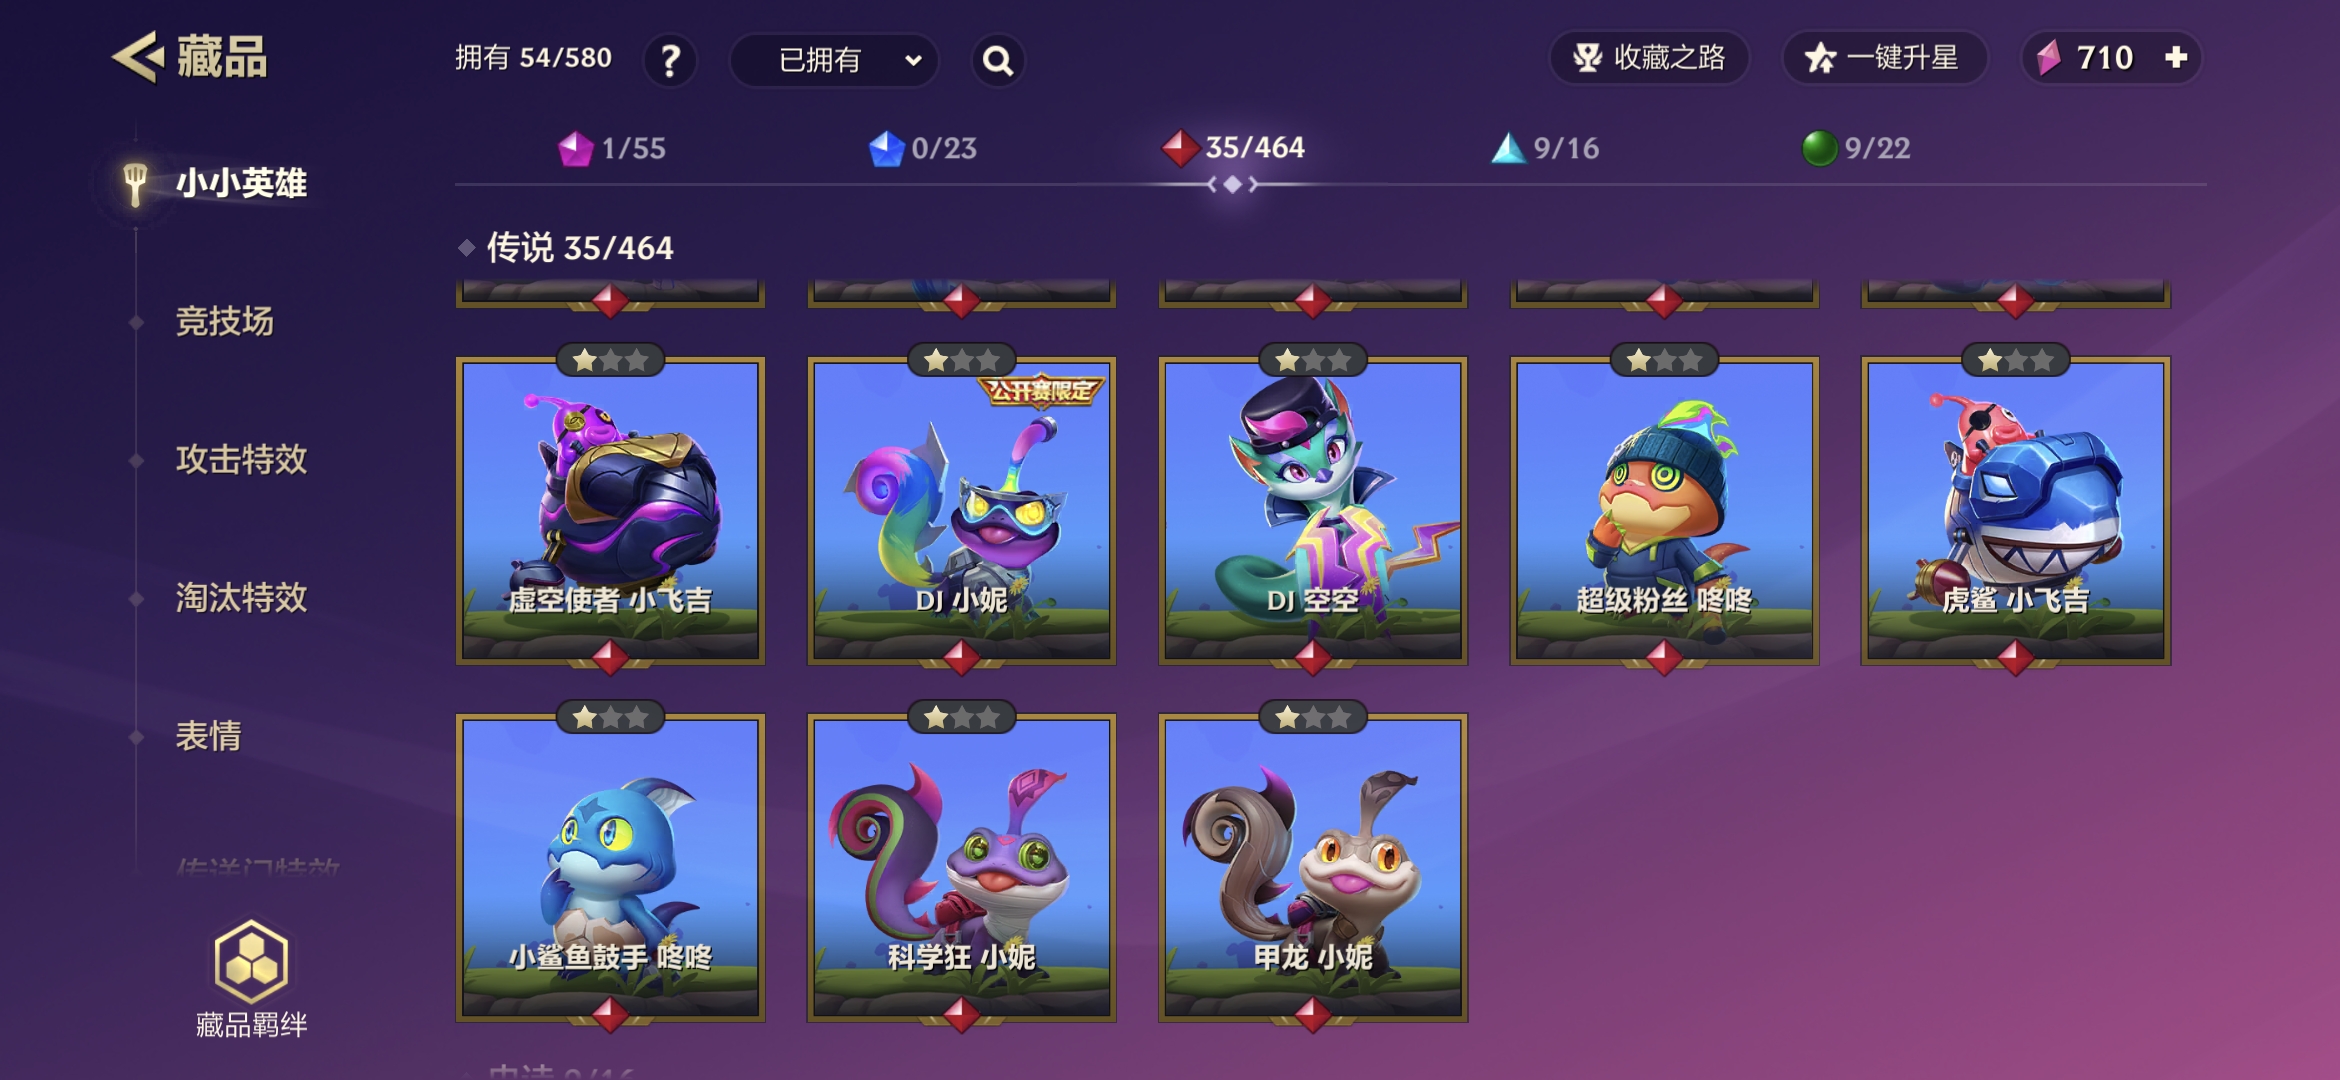Click the 收藏之路 button
Viewport: 2340px width, 1080px height.
1649,58
